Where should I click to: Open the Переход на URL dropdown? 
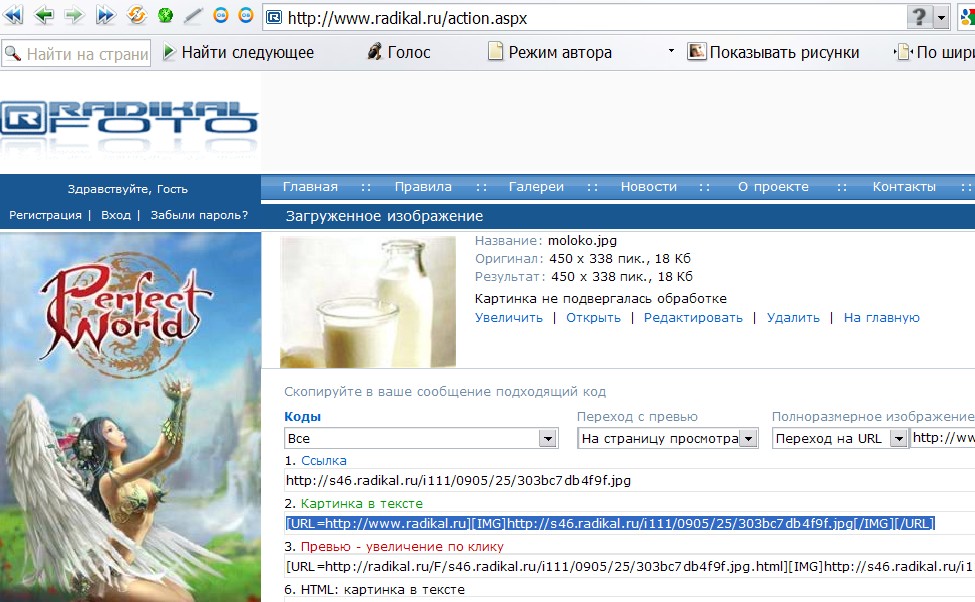(x=839, y=438)
